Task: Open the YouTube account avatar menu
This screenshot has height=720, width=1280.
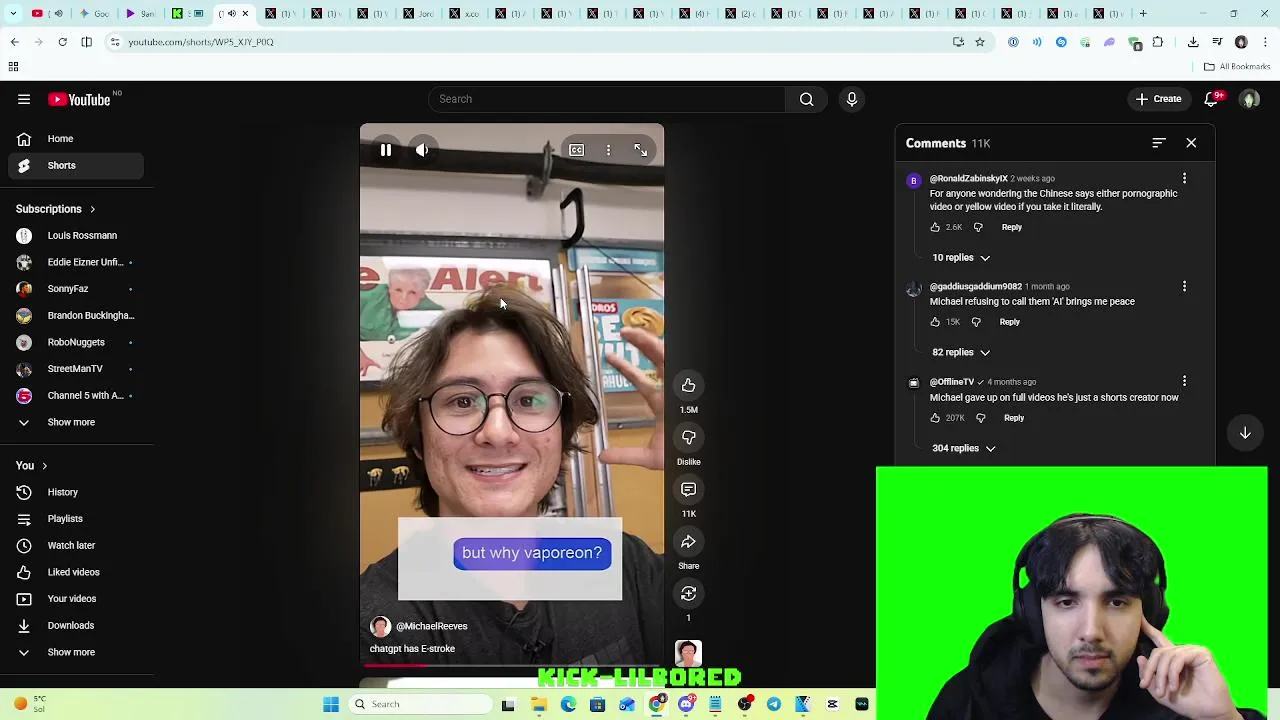Action: (x=1249, y=99)
